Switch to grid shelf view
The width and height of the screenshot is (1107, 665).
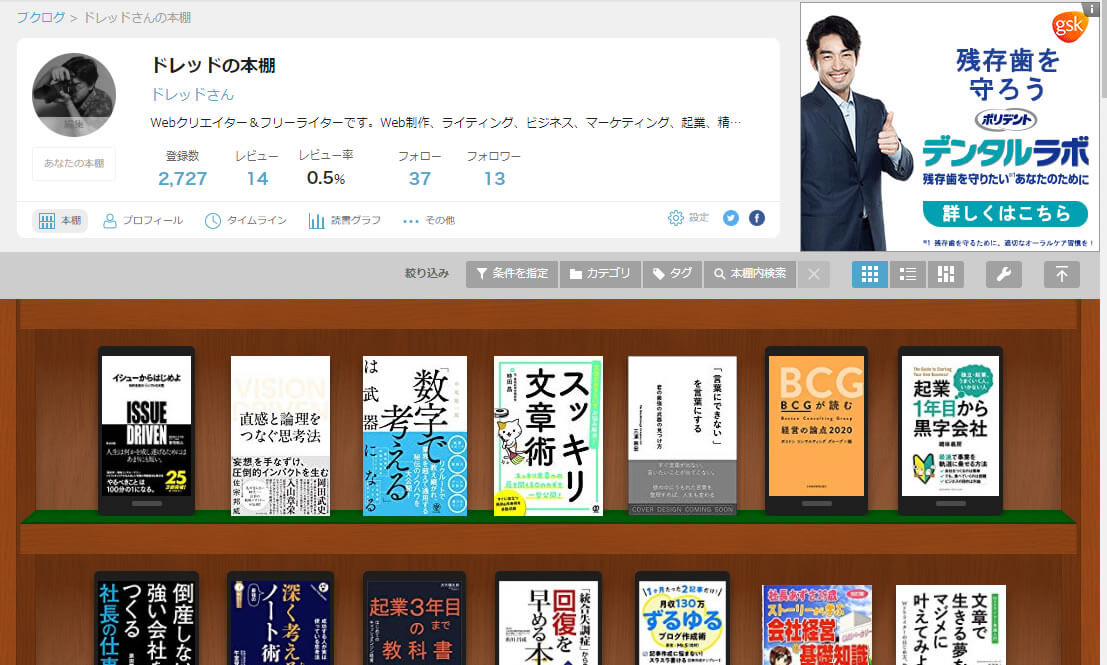point(869,274)
